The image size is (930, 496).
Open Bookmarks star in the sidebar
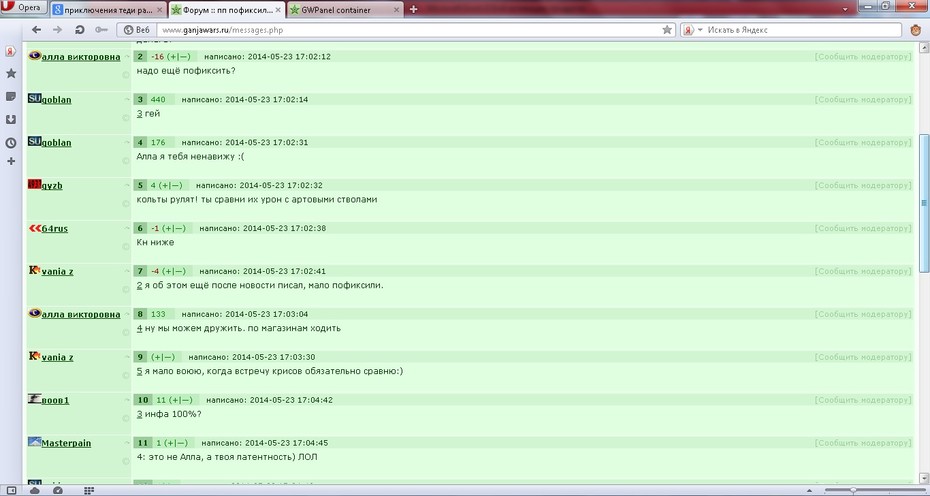coord(11,74)
